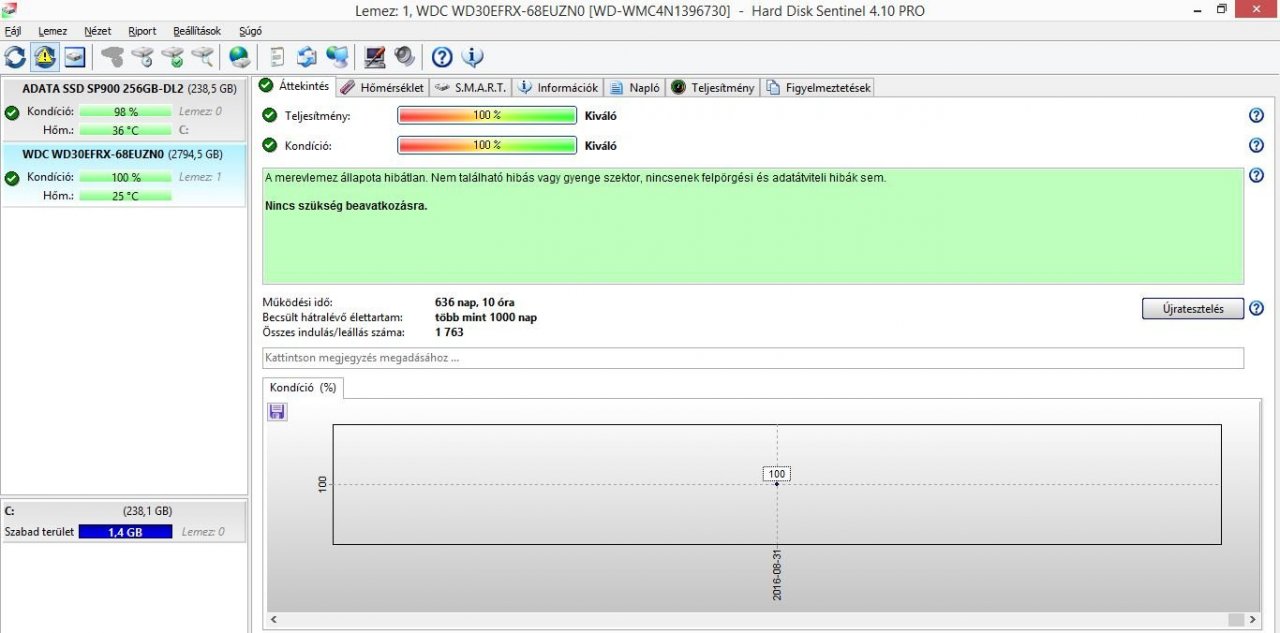This screenshot has width=1280, height=633.
Task: Click the 636 nap, 10 óra value
Action: (475, 302)
